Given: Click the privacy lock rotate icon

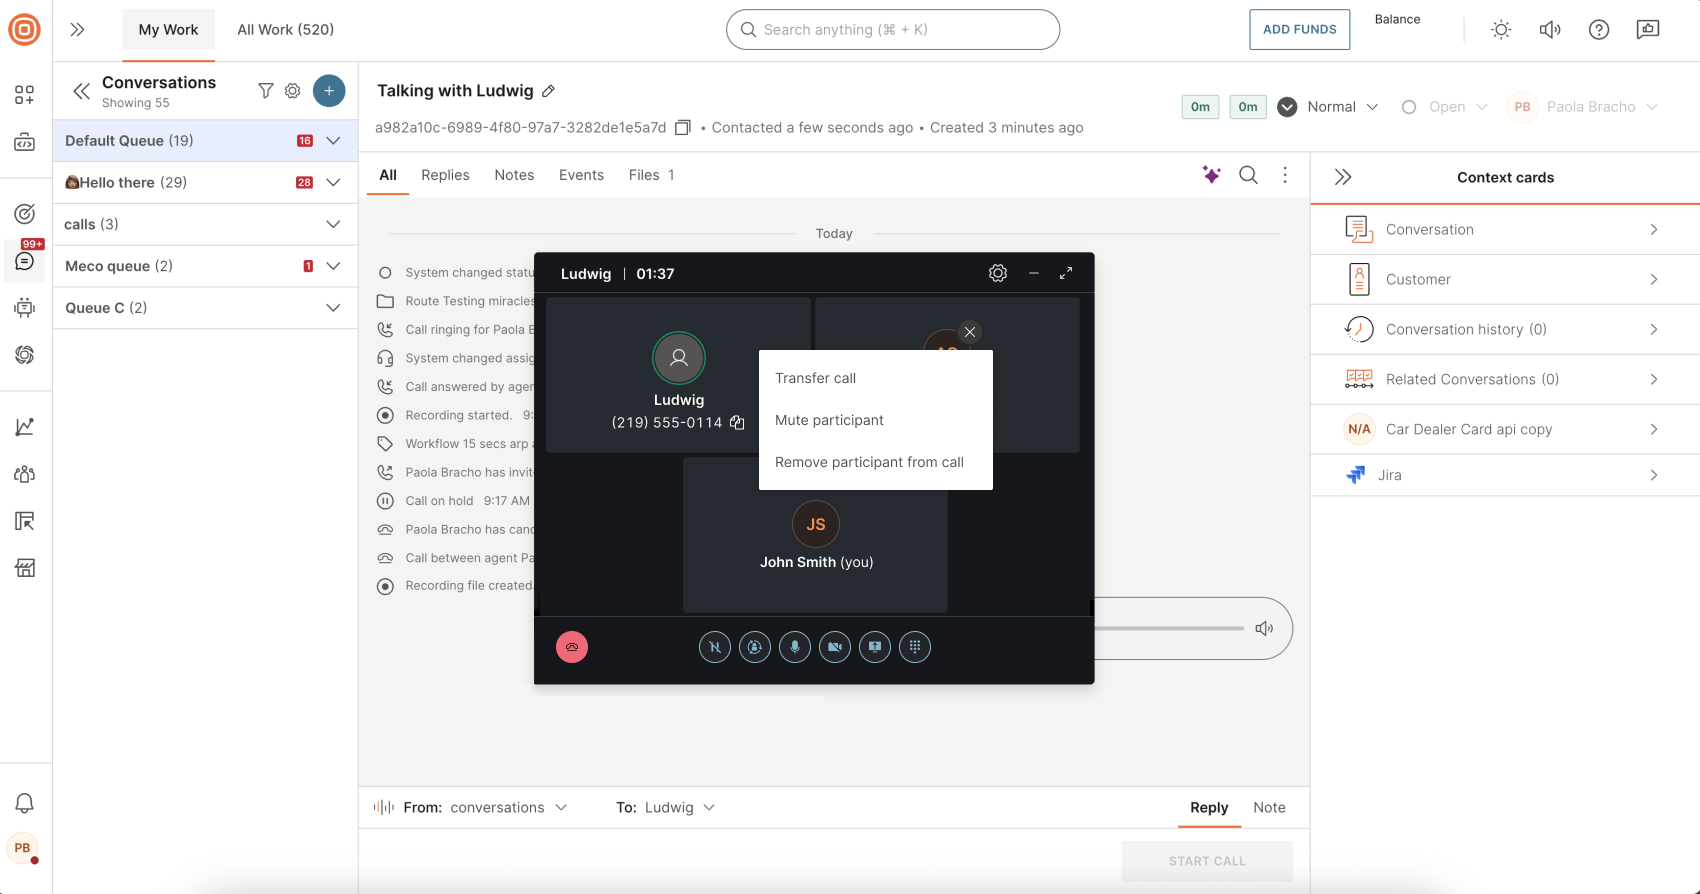Looking at the screenshot, I should point(755,647).
